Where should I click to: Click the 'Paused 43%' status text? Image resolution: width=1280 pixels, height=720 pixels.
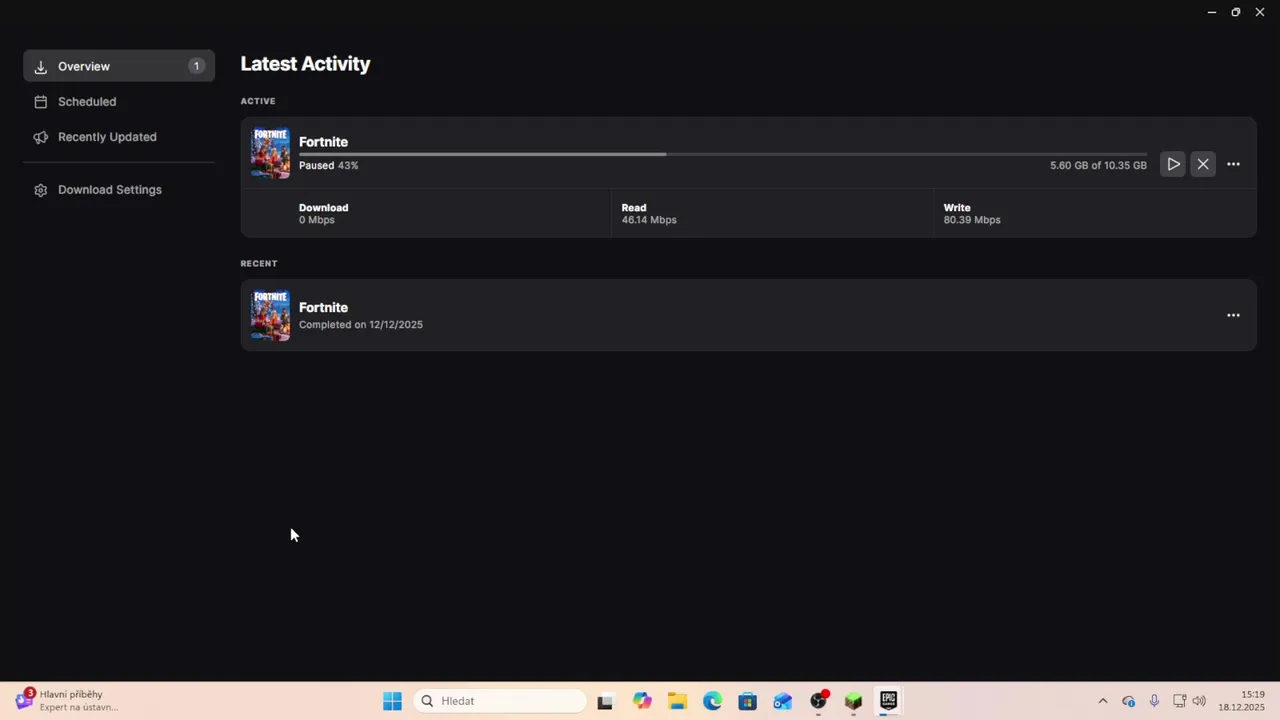[x=328, y=166]
